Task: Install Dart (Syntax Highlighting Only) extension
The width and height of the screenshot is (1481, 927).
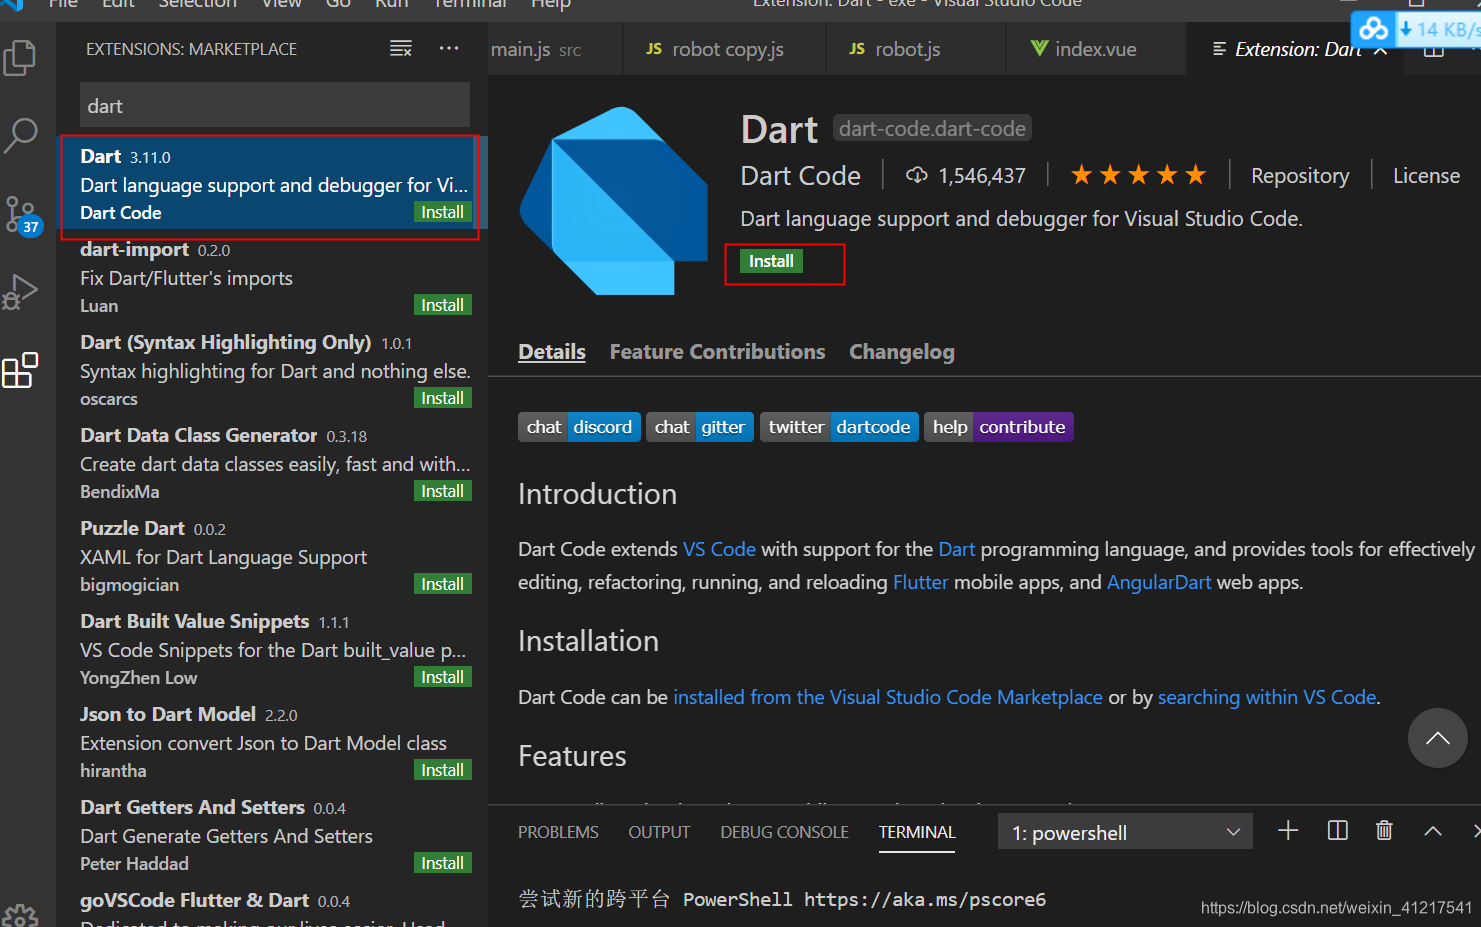Action: [x=442, y=398]
